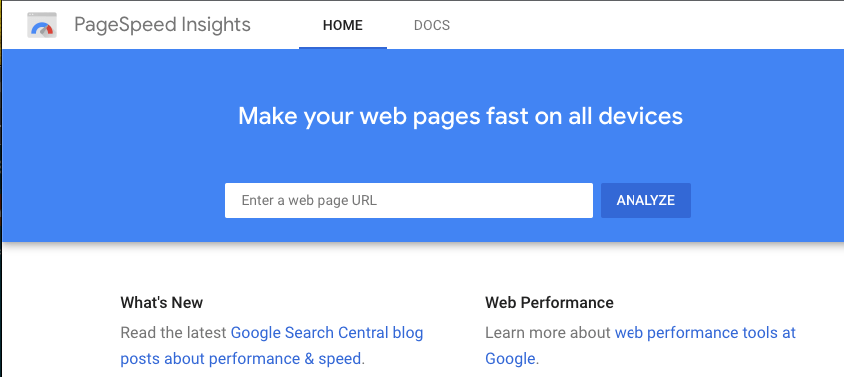Click 'Make your web pages fast' headline
The image size is (844, 377).
tap(460, 116)
